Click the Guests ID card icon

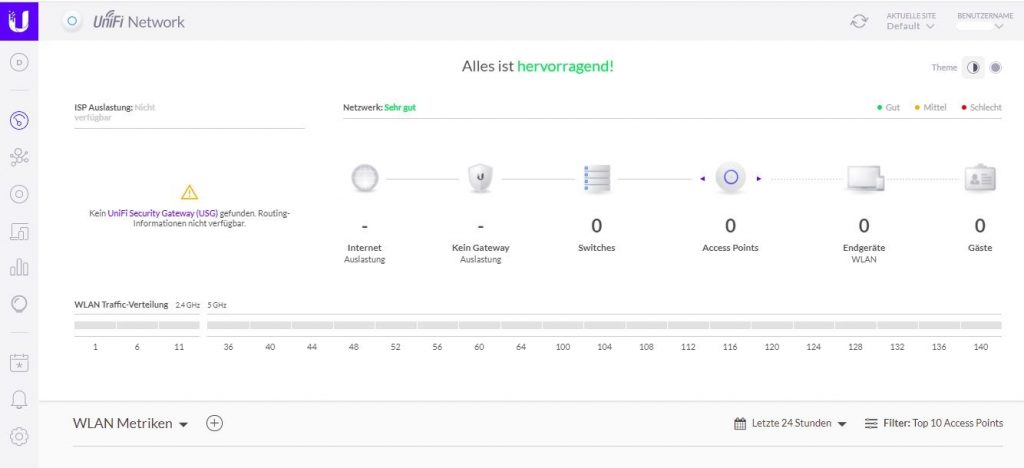coord(980,178)
